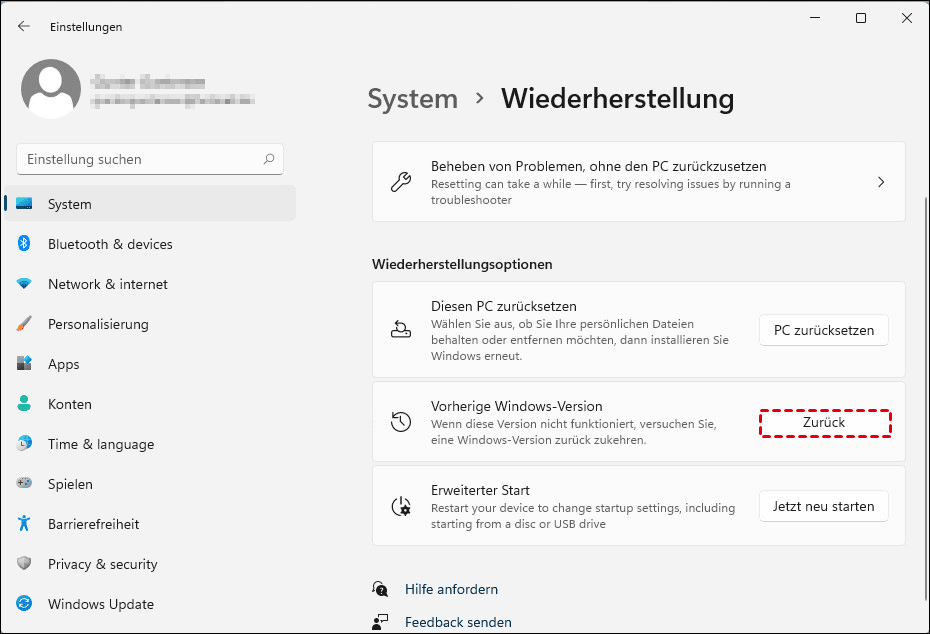Screen dimensions: 930x634
Task: Click the Wiederherstellung page title
Action: (x=617, y=98)
